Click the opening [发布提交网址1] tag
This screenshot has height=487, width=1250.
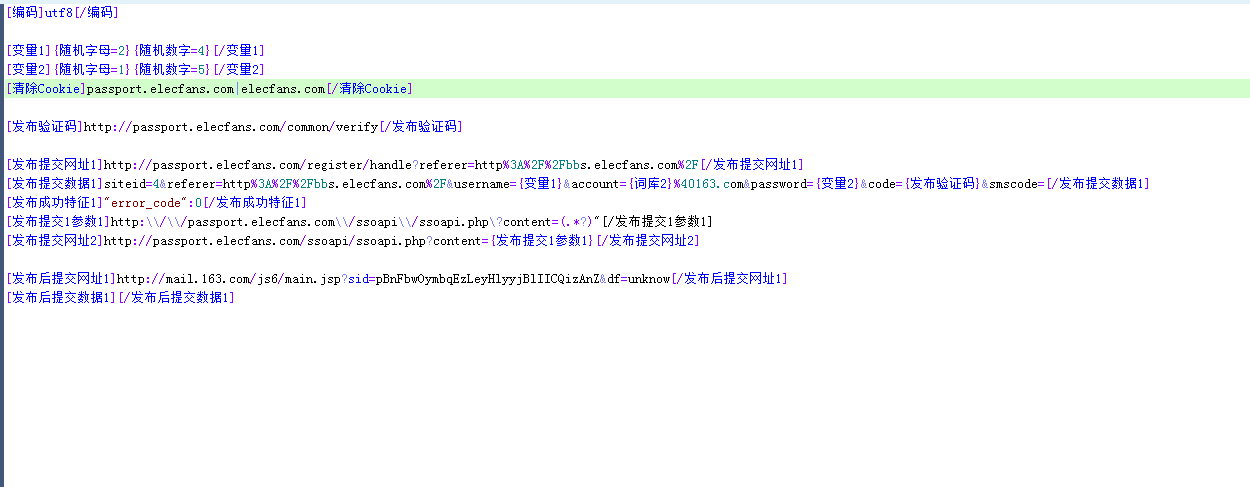click(54, 165)
